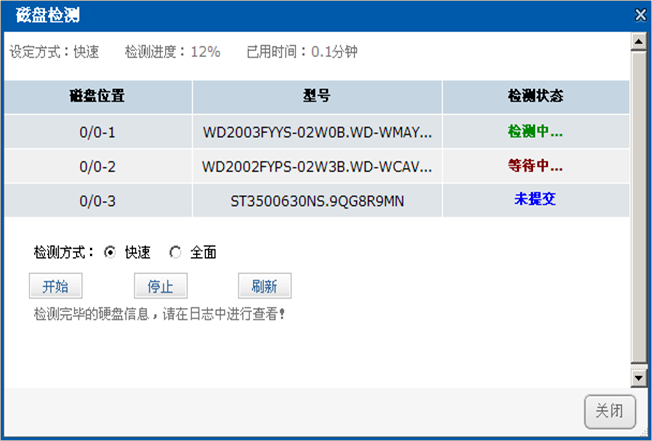Click the 检测进度 12% value

pyautogui.click(x=205, y=52)
